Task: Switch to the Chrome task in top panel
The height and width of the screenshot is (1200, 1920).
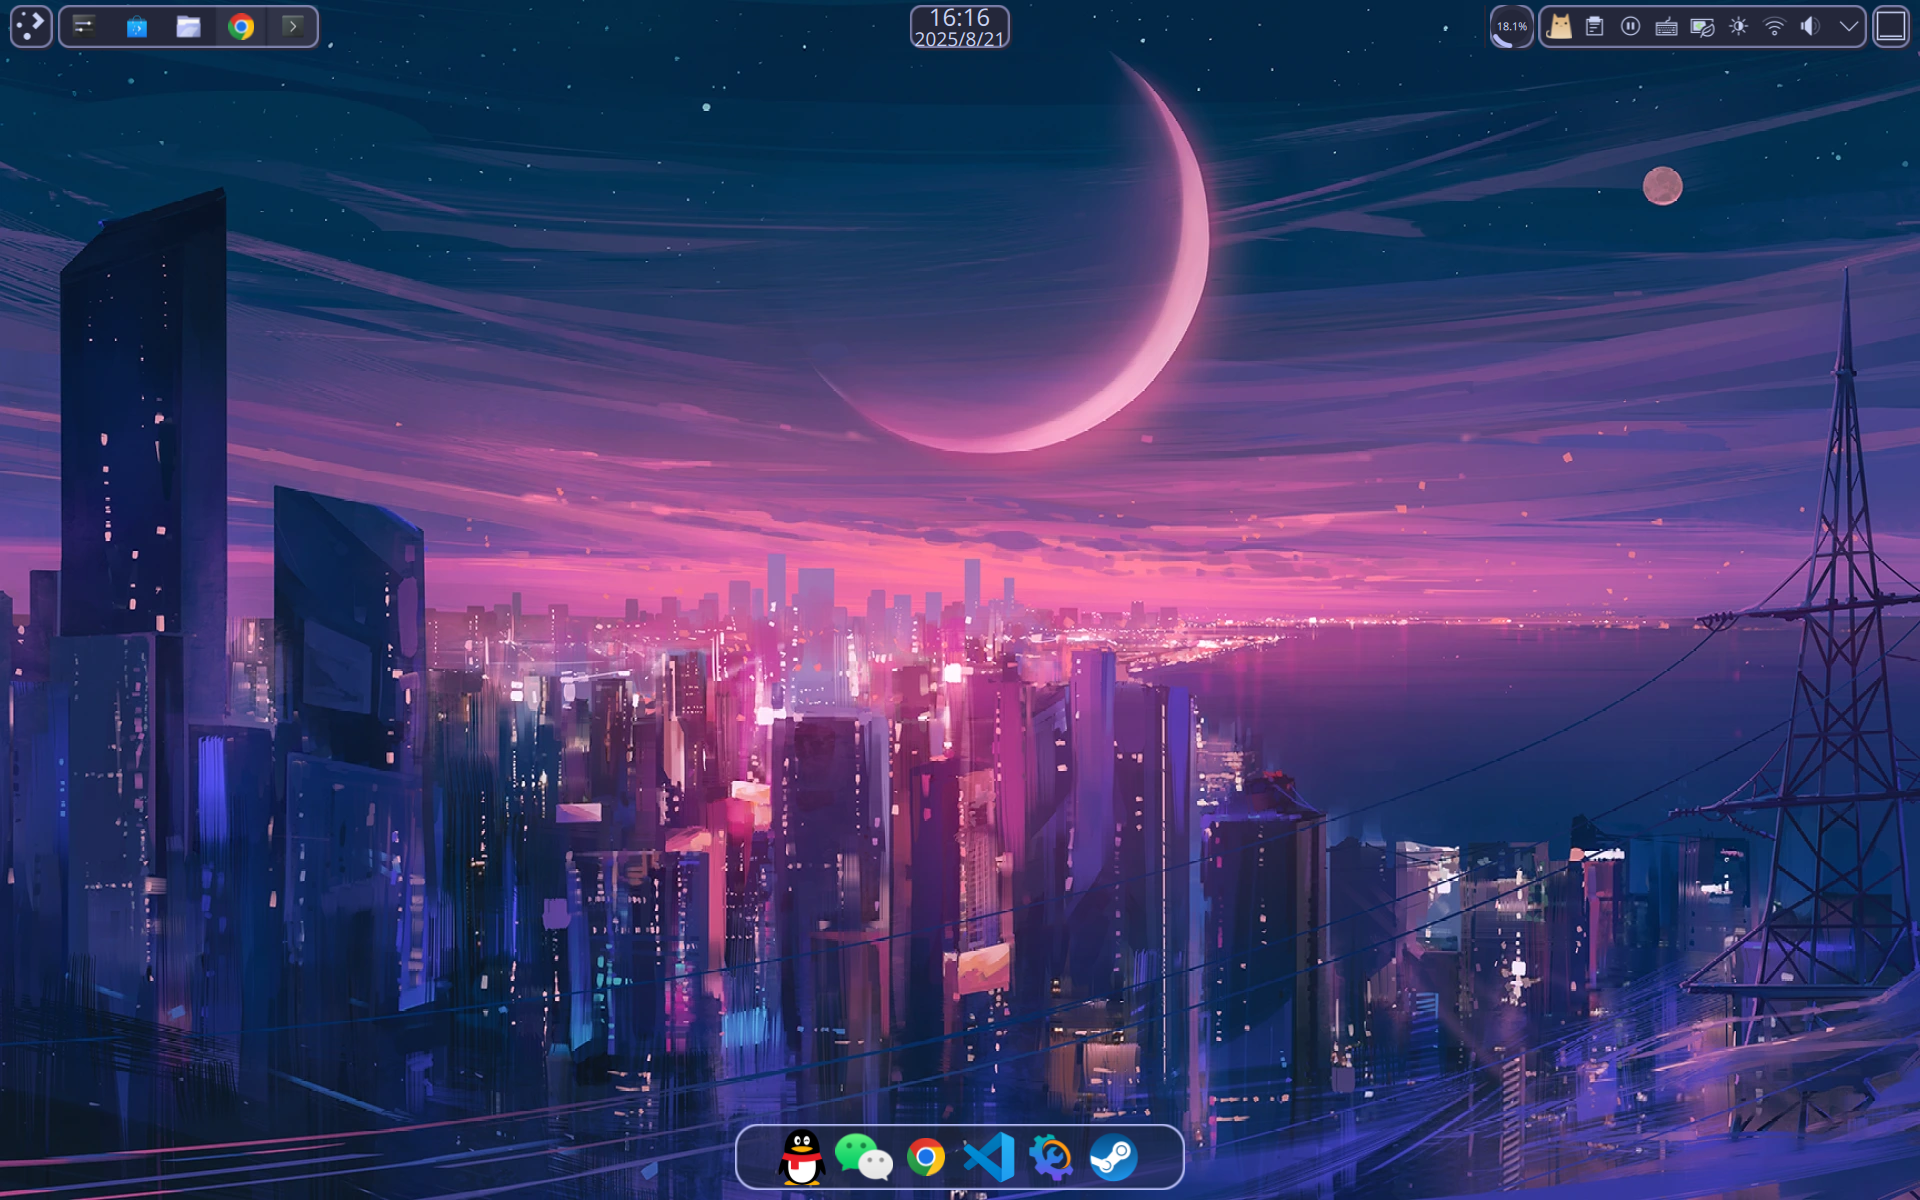Action: click(241, 27)
